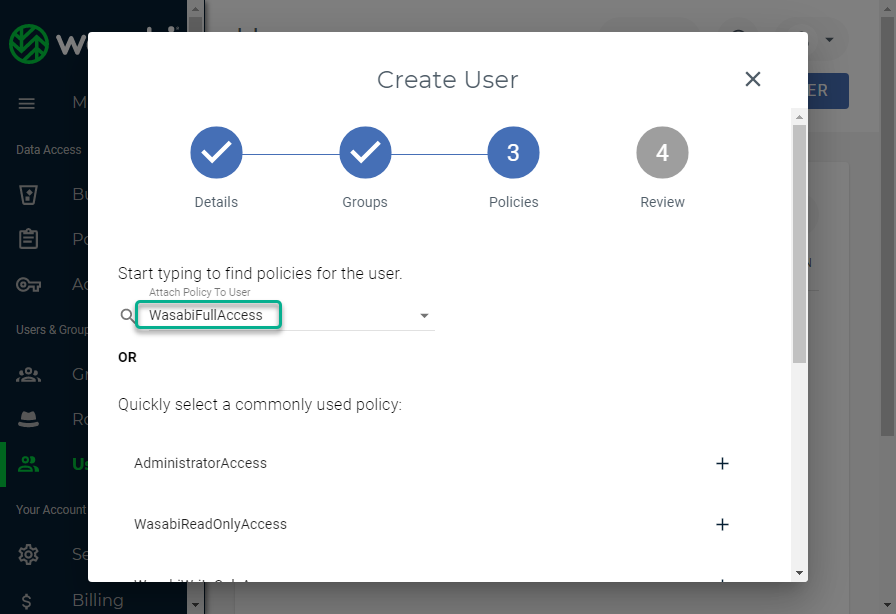Add the WasabiReadOnlyAccess policy with plus
The width and height of the screenshot is (896, 614).
(x=722, y=524)
